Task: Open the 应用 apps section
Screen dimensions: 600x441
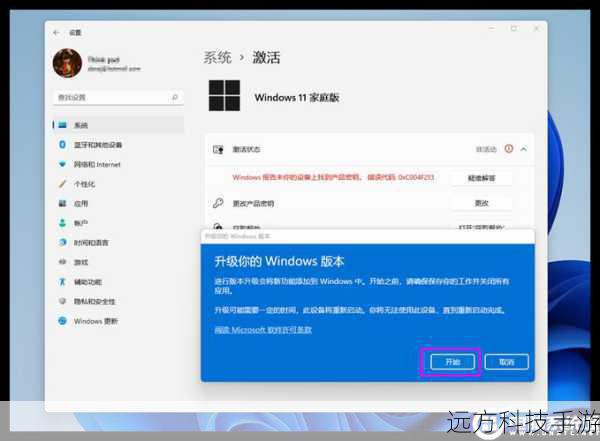Action: tap(118, 204)
